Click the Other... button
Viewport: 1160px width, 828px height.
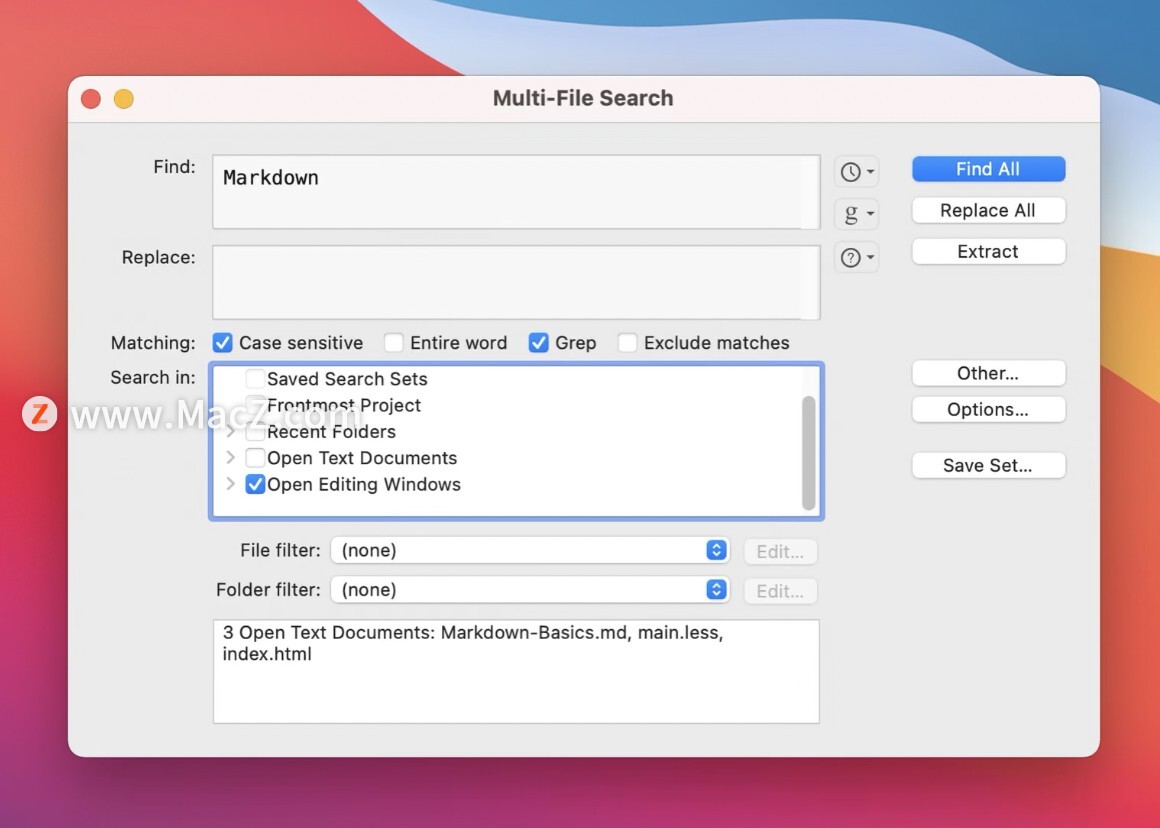pyautogui.click(x=988, y=373)
